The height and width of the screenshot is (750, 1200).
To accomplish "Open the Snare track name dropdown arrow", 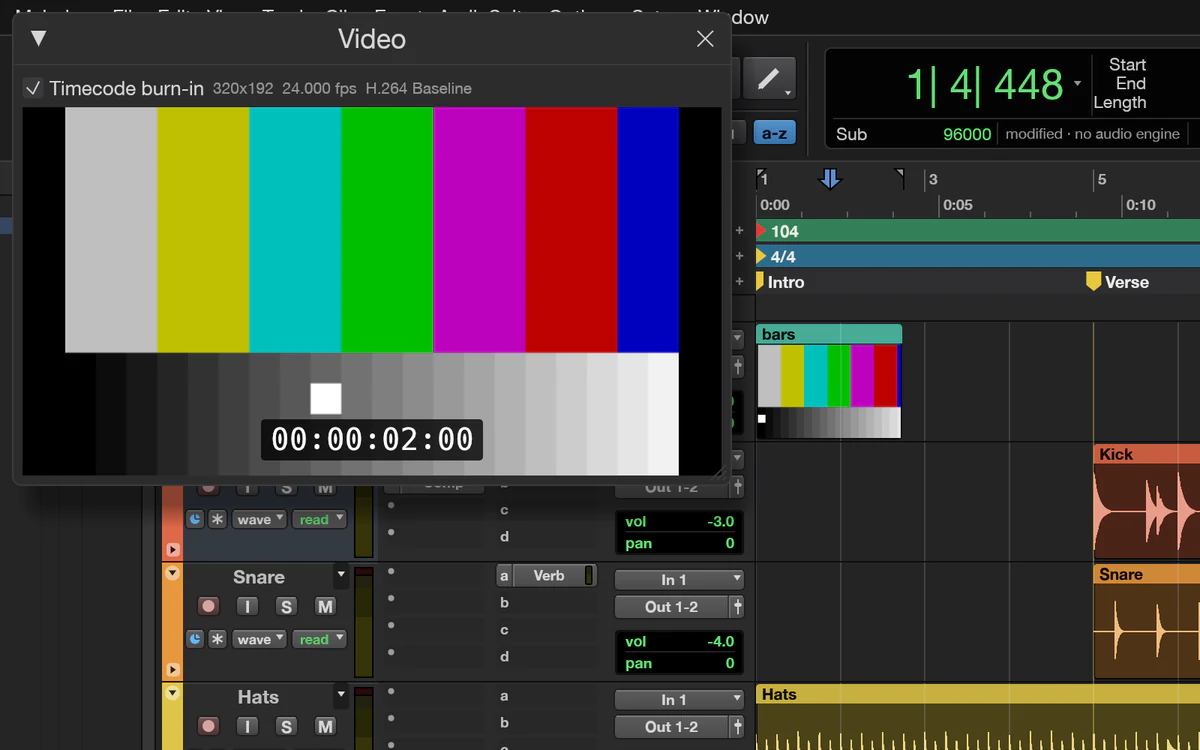I will pos(341,575).
